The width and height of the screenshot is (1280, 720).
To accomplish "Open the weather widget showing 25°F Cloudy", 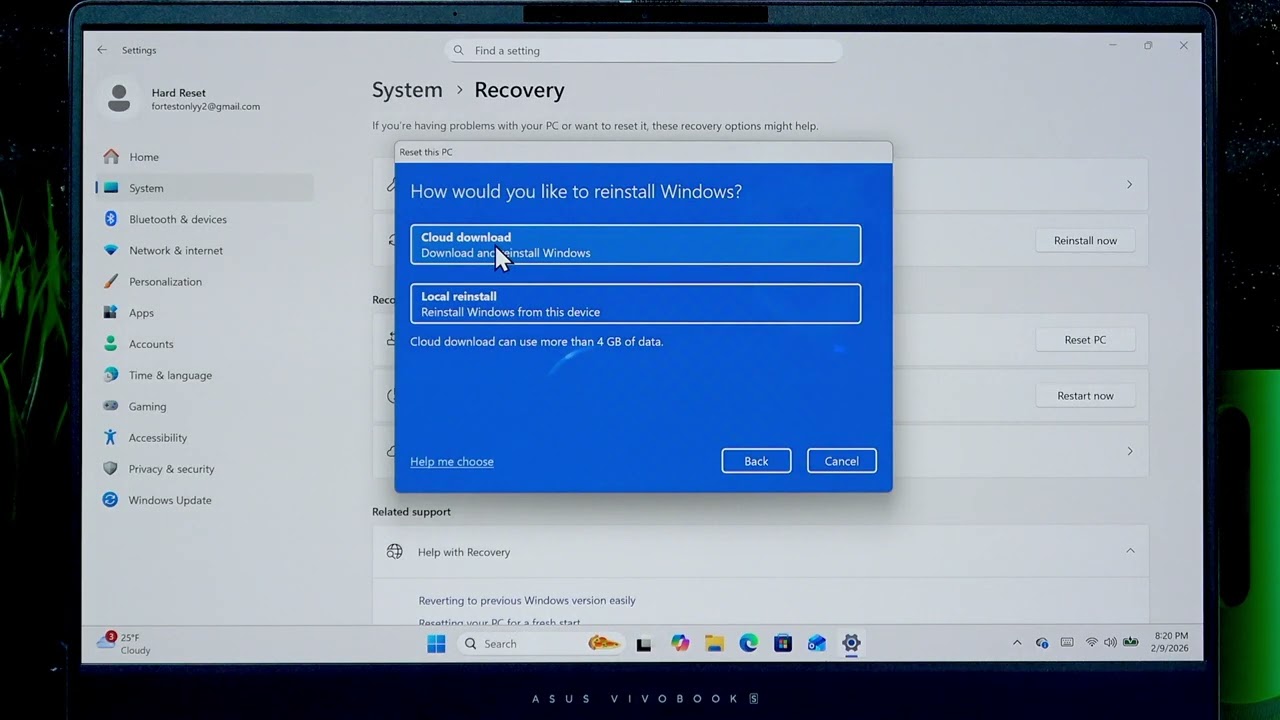I will (124, 643).
